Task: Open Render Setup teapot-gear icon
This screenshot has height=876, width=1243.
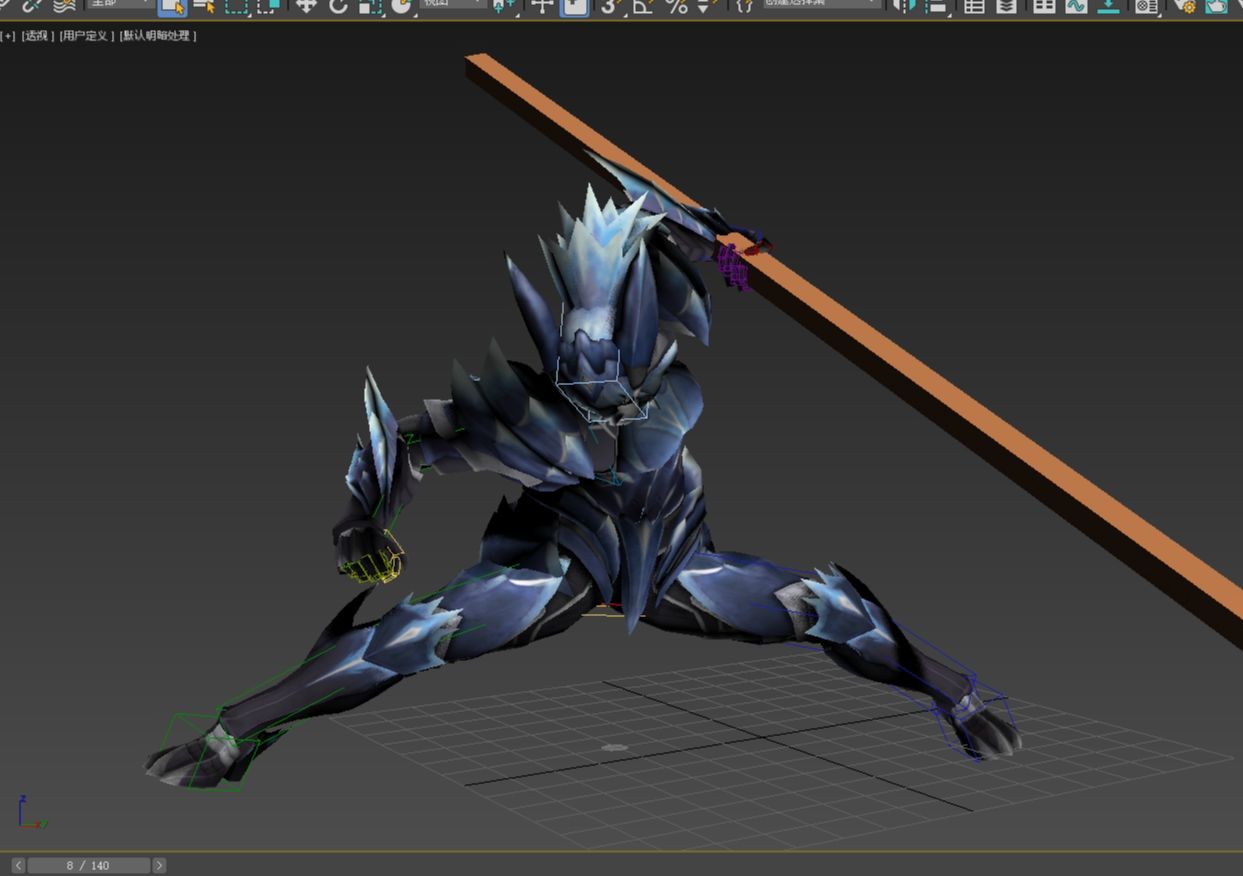Action: 1185,6
